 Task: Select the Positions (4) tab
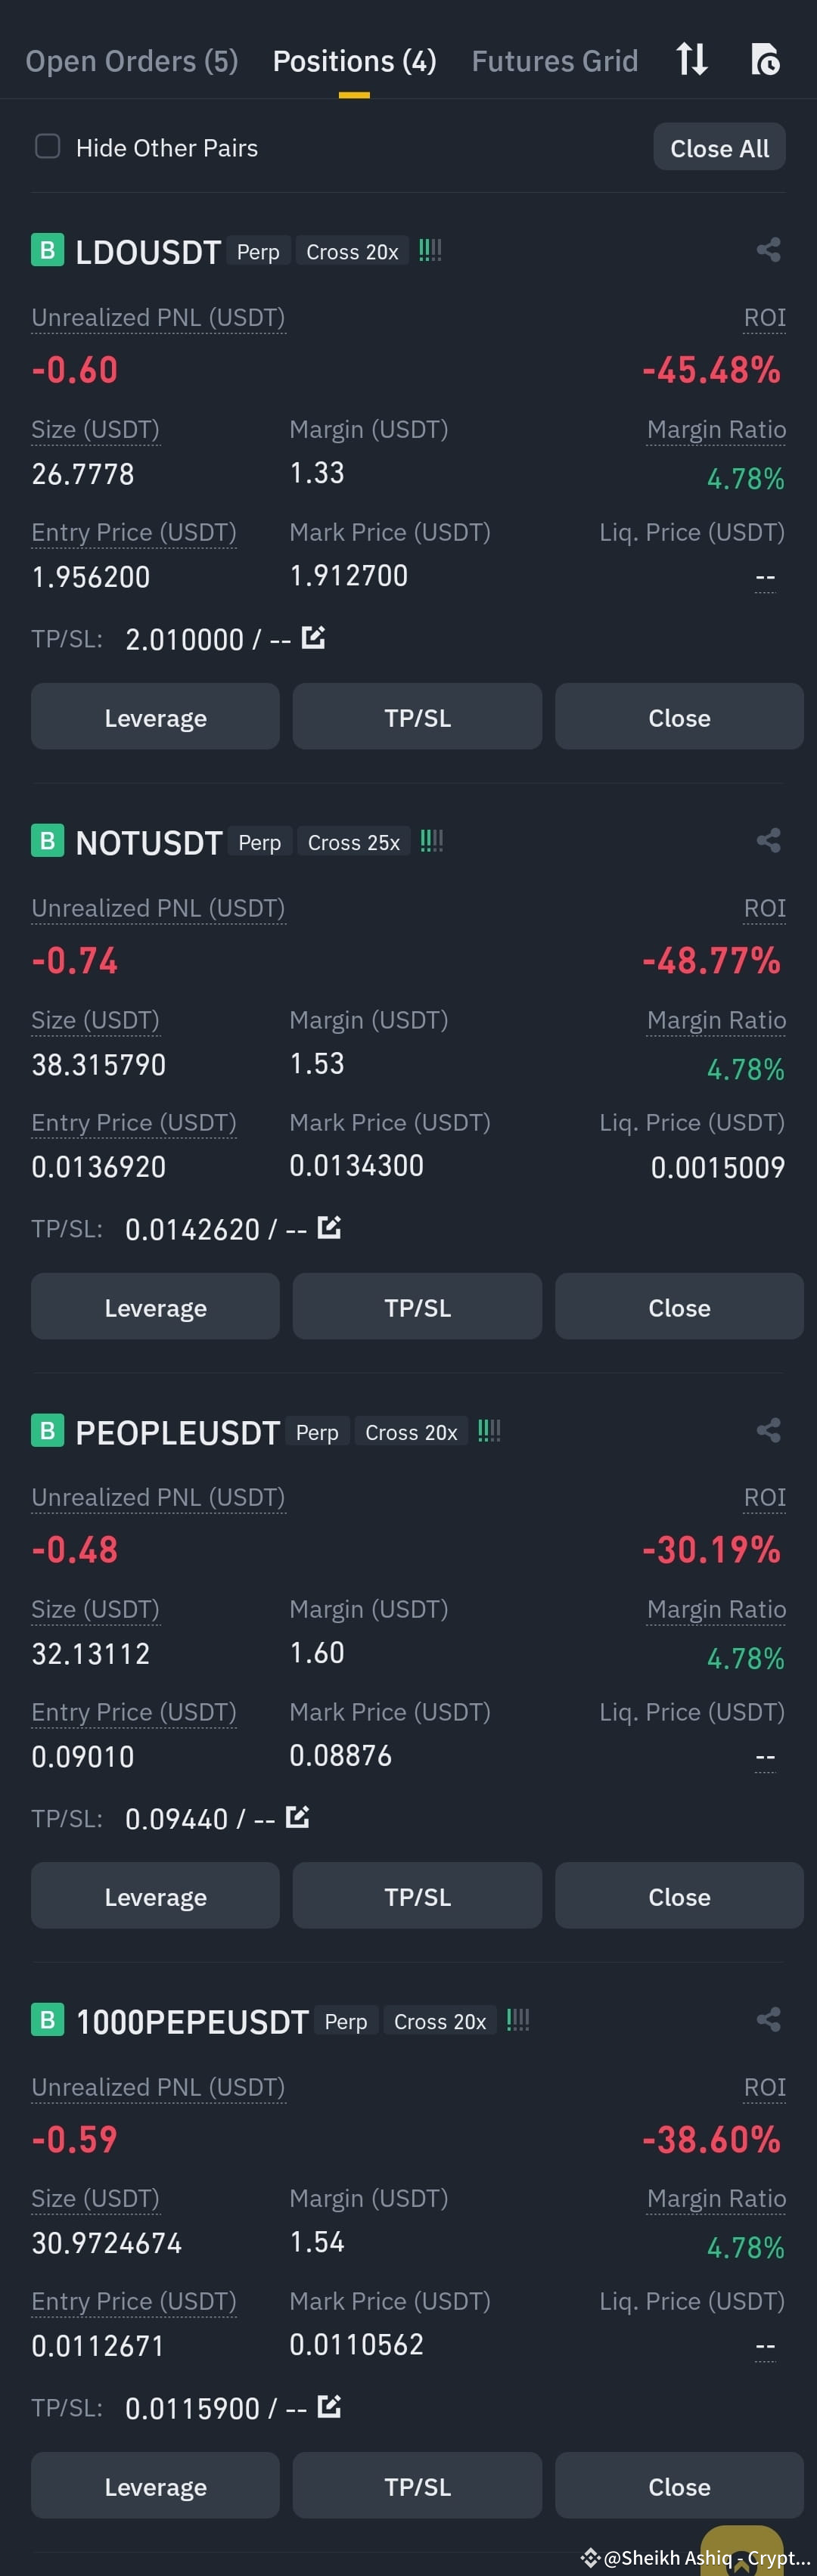click(355, 61)
